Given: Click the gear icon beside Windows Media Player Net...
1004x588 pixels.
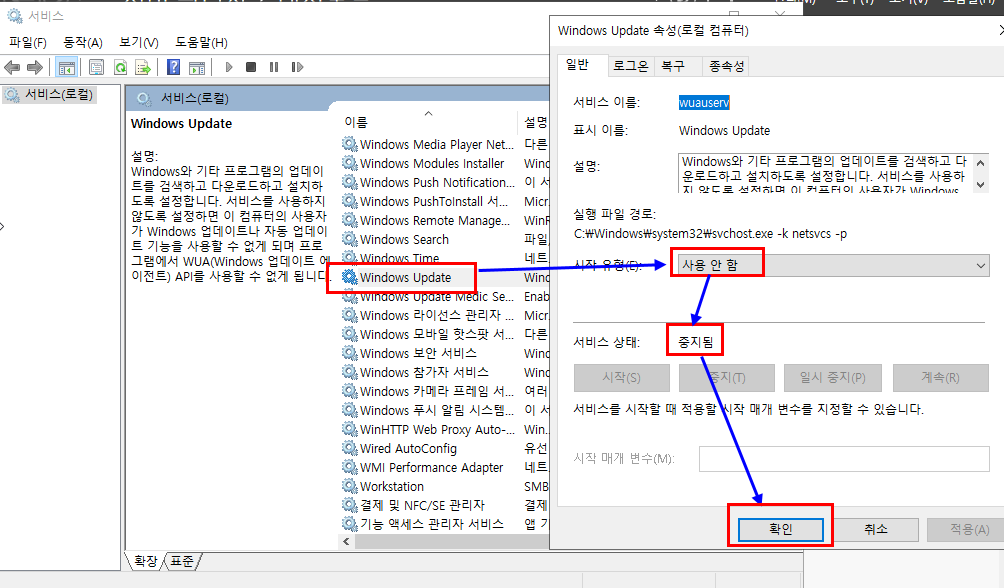Looking at the screenshot, I should [350, 144].
